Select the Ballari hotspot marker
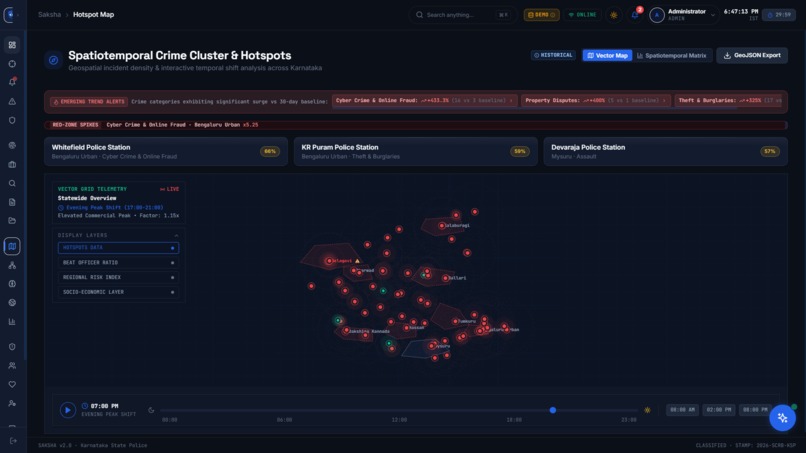Screen dimensions: 806x453 (x=445, y=278)
